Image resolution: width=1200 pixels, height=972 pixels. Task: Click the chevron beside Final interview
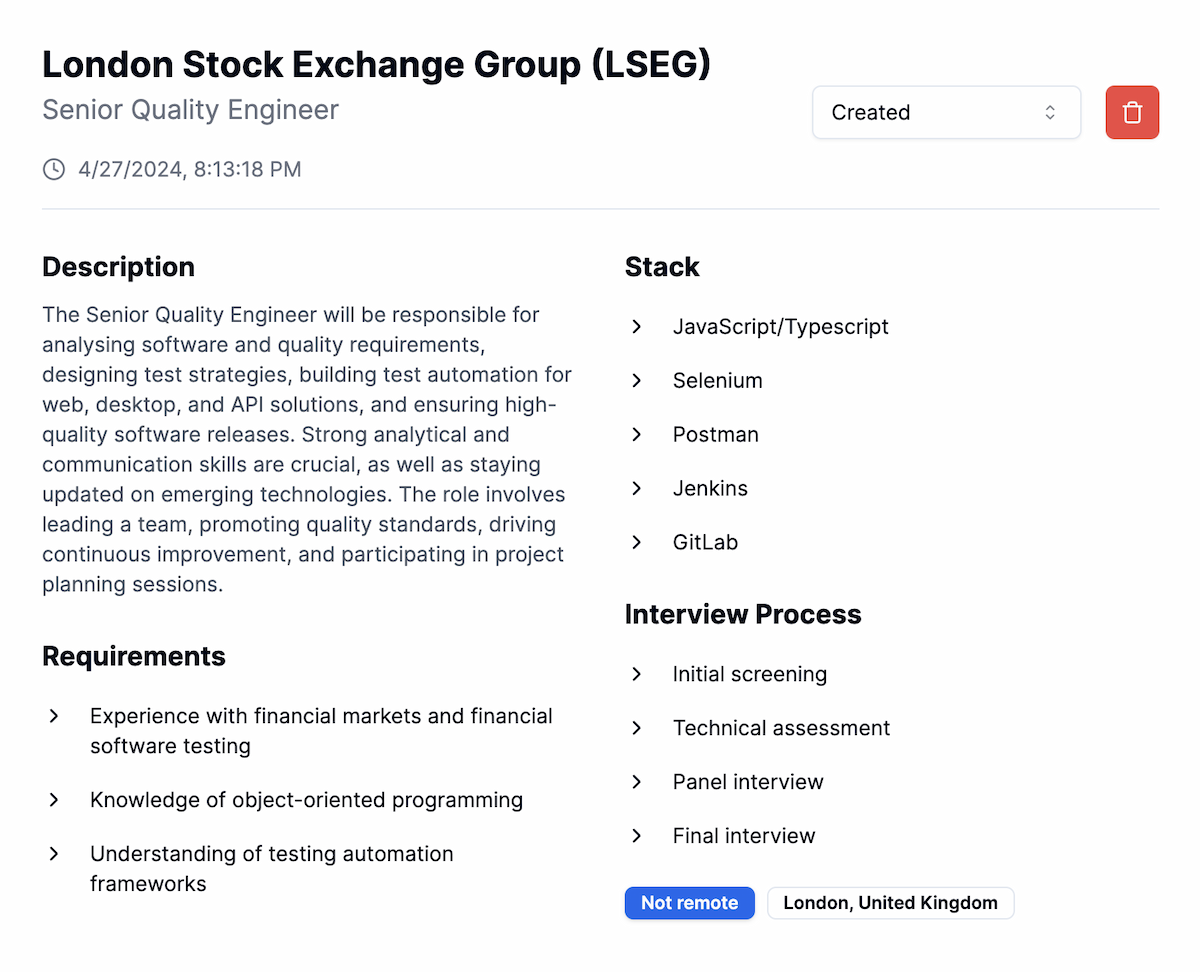[x=637, y=836]
